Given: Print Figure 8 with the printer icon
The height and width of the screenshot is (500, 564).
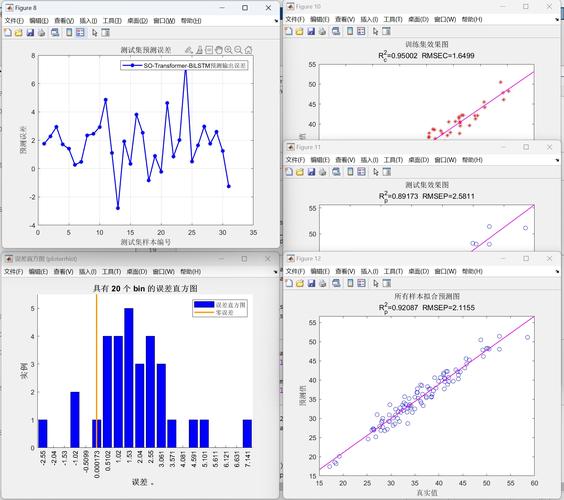Looking at the screenshot, I should point(42,33).
